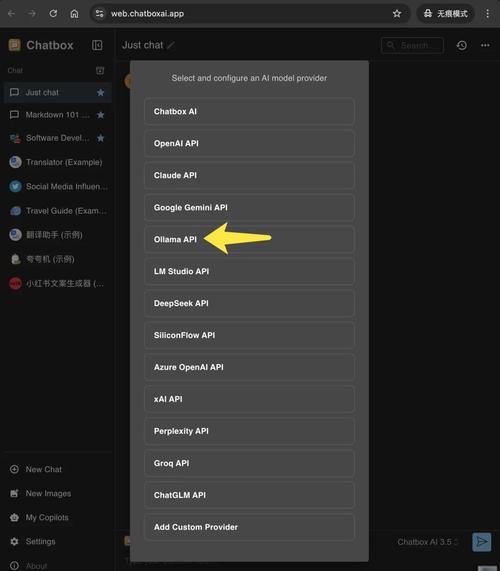Open the incognito mode indicator

click(x=445, y=14)
